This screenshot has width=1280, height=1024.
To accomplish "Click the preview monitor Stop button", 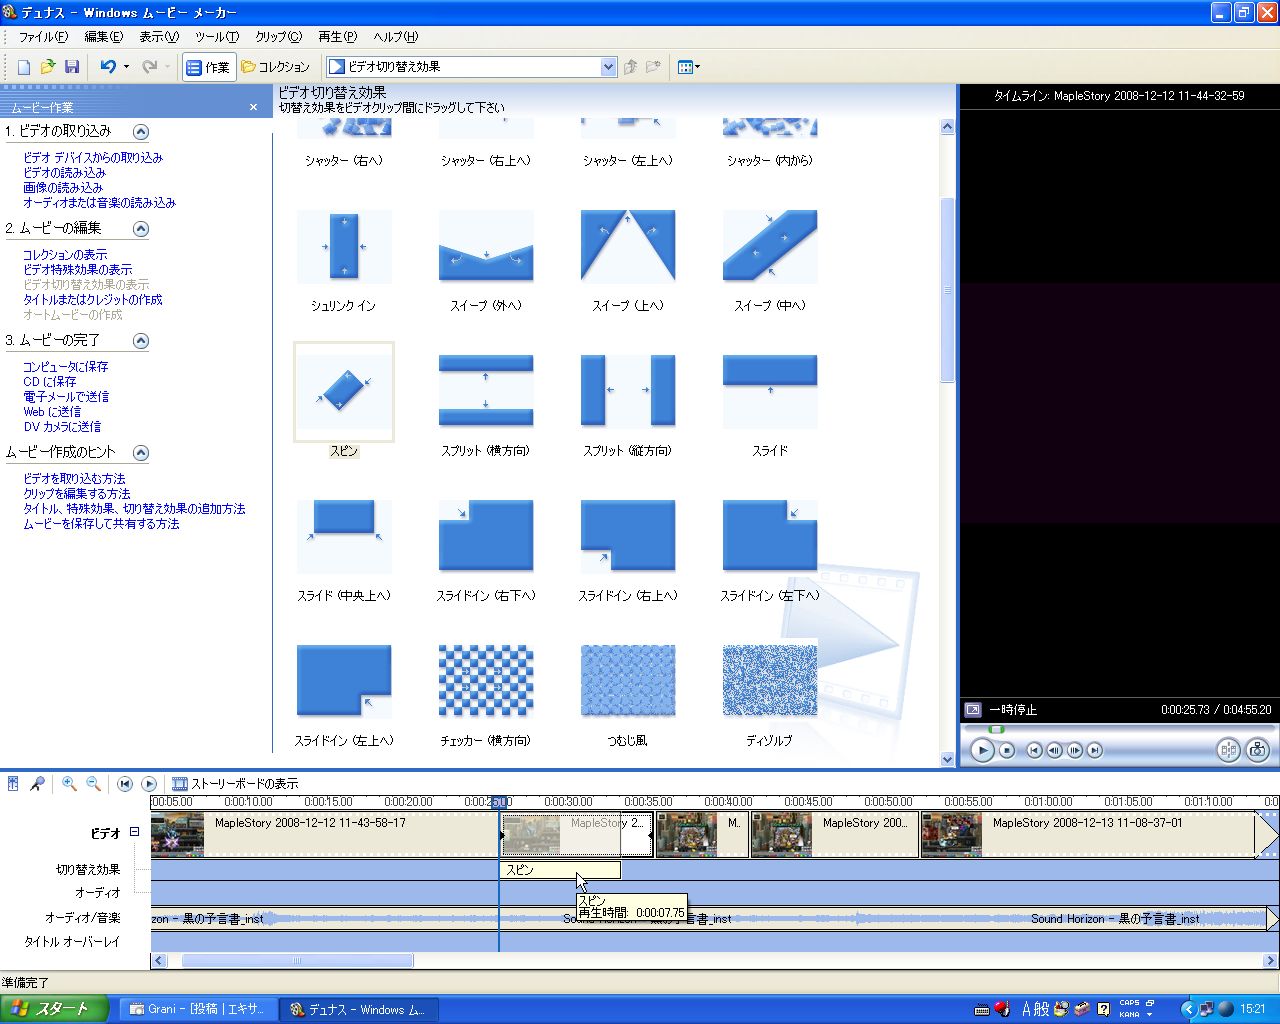I will [x=1008, y=750].
